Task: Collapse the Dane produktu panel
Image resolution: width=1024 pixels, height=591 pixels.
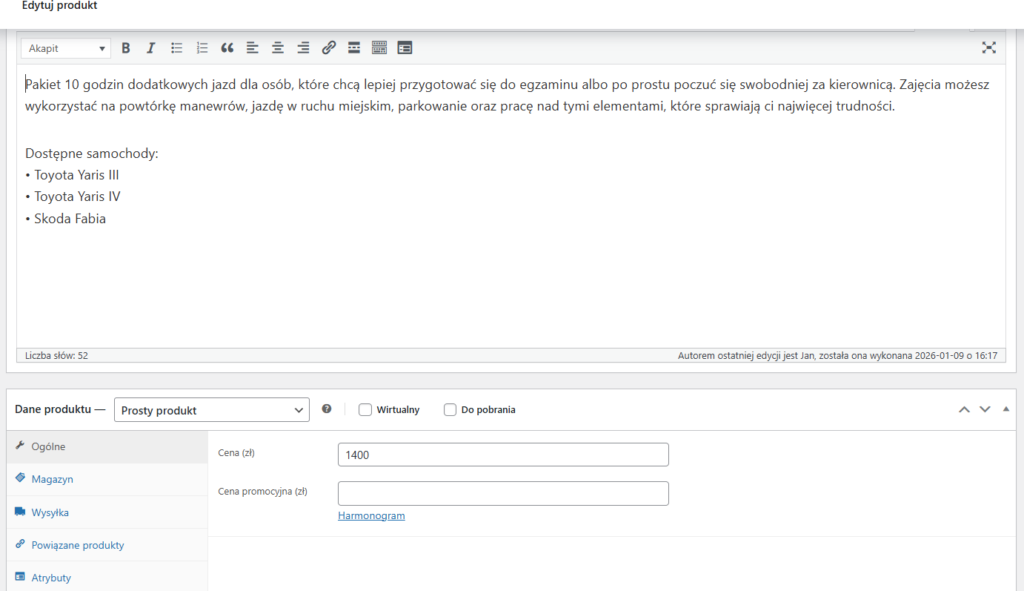Action: 1005,410
